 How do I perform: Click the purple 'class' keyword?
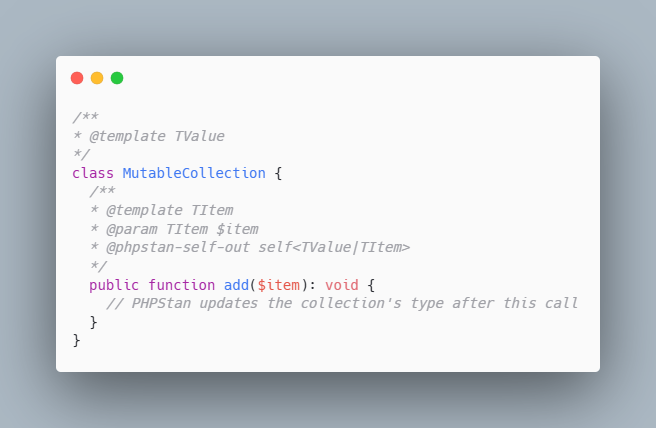[x=93, y=173]
